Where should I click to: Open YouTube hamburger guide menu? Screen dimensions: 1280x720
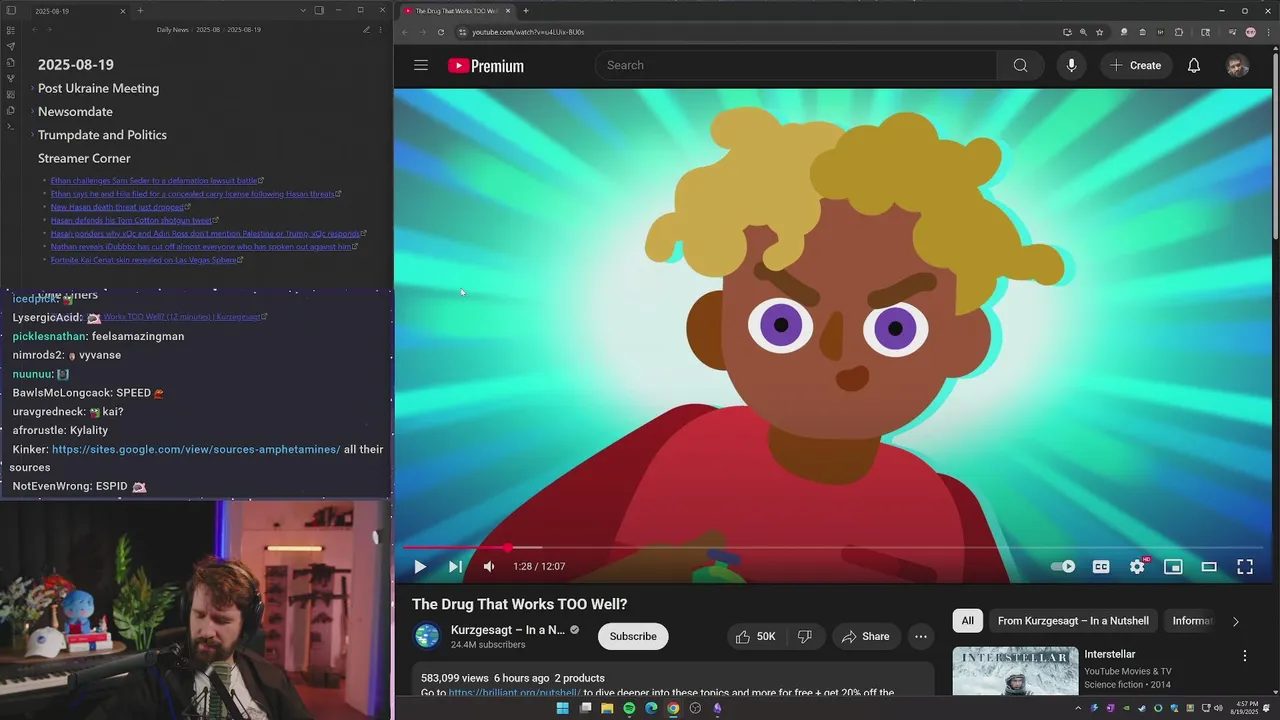(x=421, y=65)
